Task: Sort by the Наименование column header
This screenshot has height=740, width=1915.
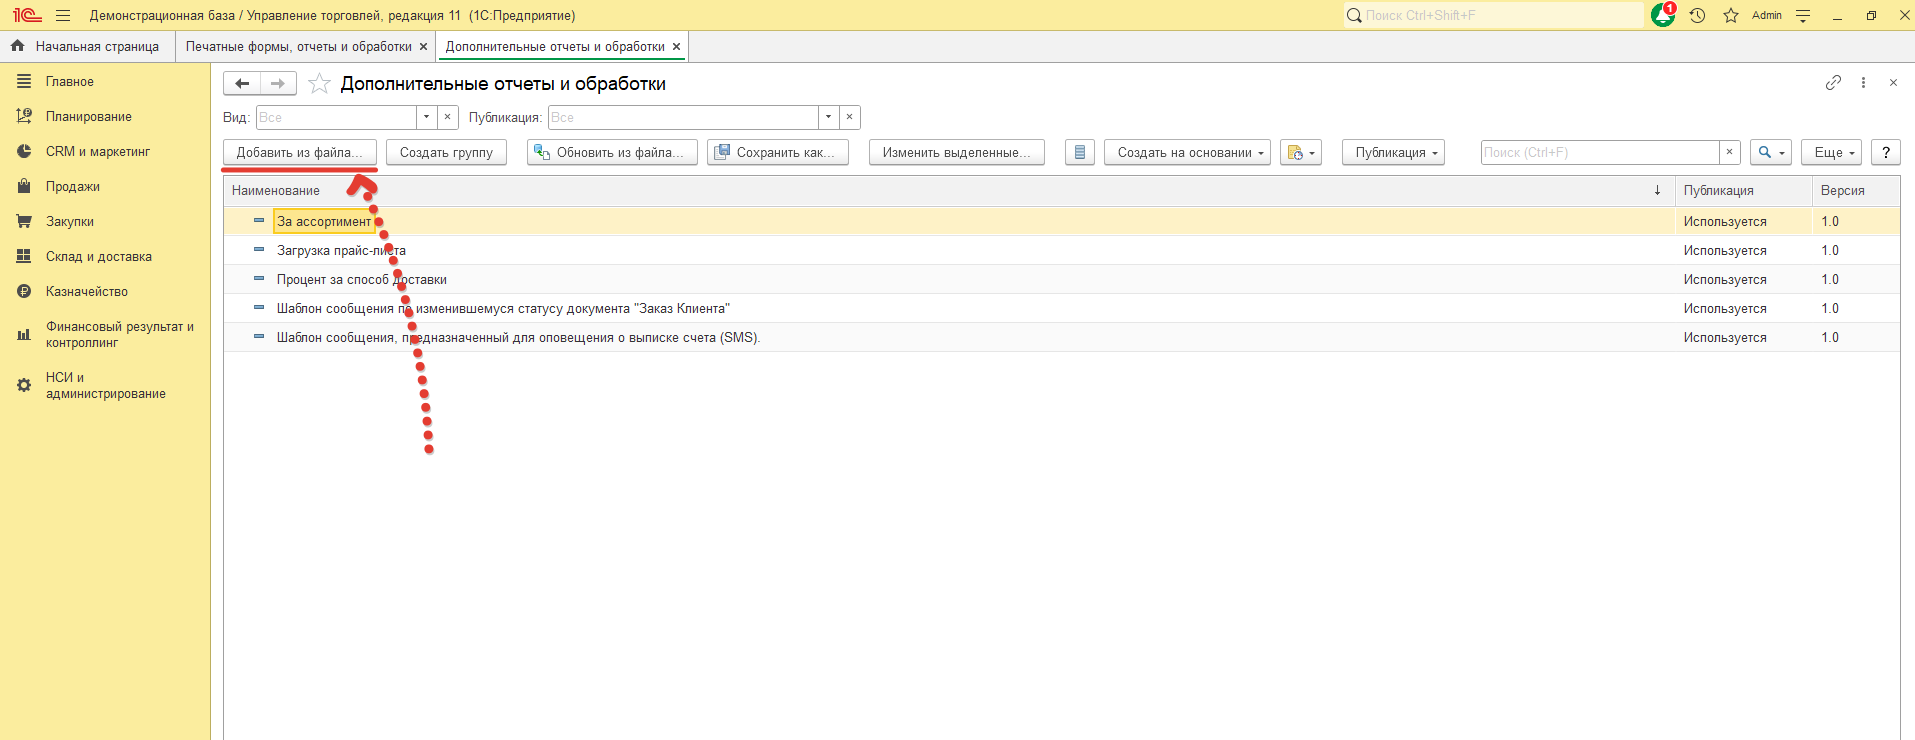Action: pyautogui.click(x=276, y=191)
